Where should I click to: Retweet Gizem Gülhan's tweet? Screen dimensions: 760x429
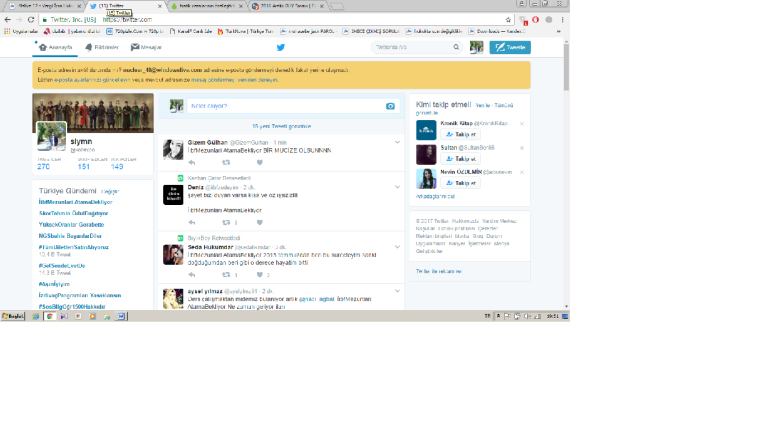coord(226,163)
